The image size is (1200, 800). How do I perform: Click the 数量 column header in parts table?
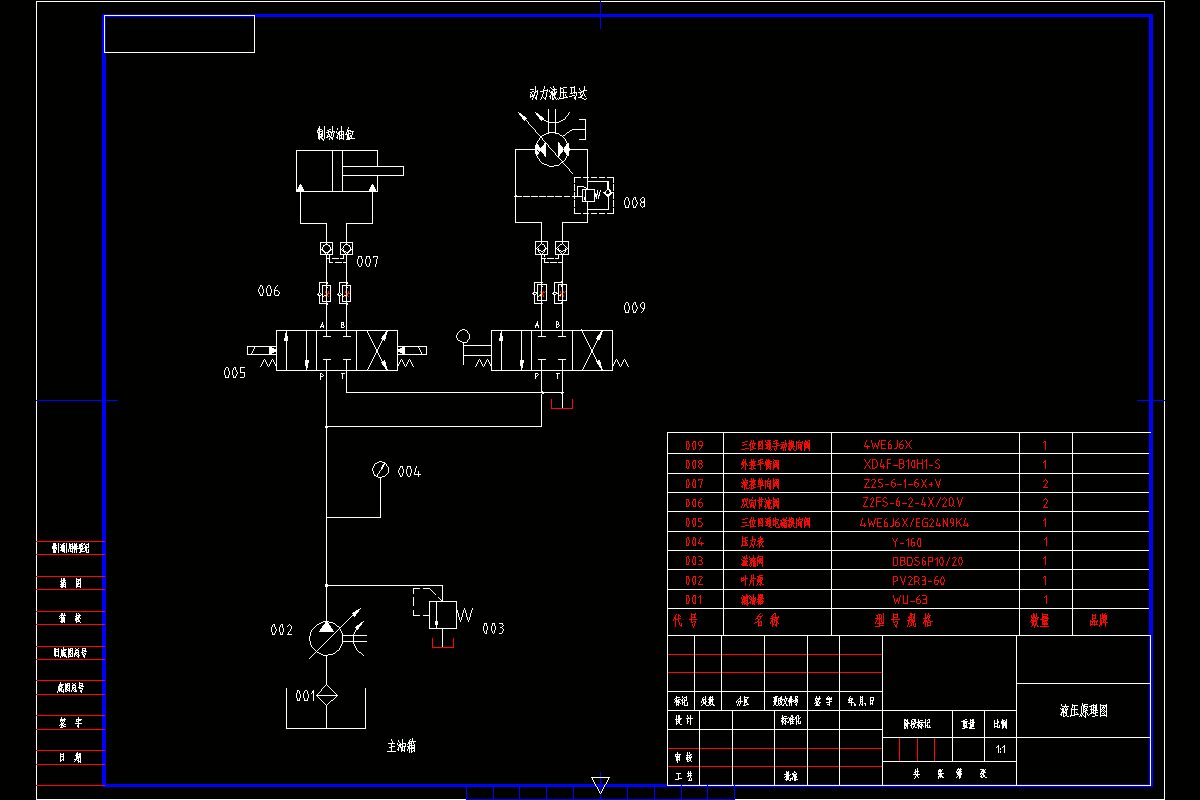(1040, 621)
